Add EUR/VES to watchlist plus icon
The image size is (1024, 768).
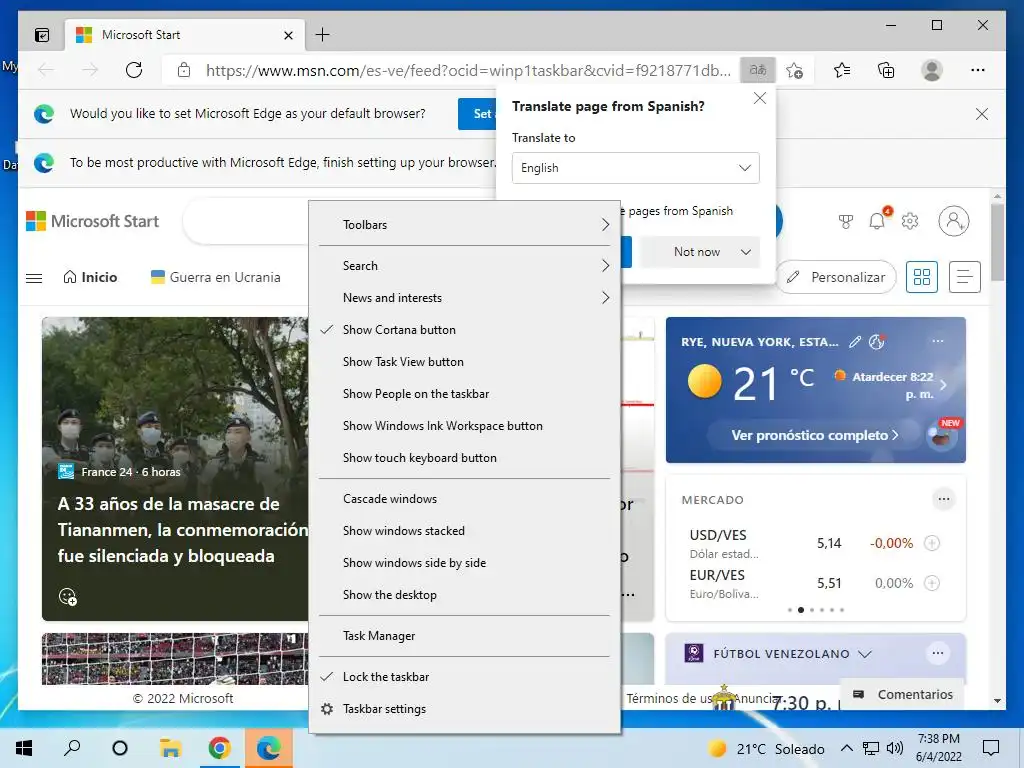pyautogui.click(x=932, y=583)
